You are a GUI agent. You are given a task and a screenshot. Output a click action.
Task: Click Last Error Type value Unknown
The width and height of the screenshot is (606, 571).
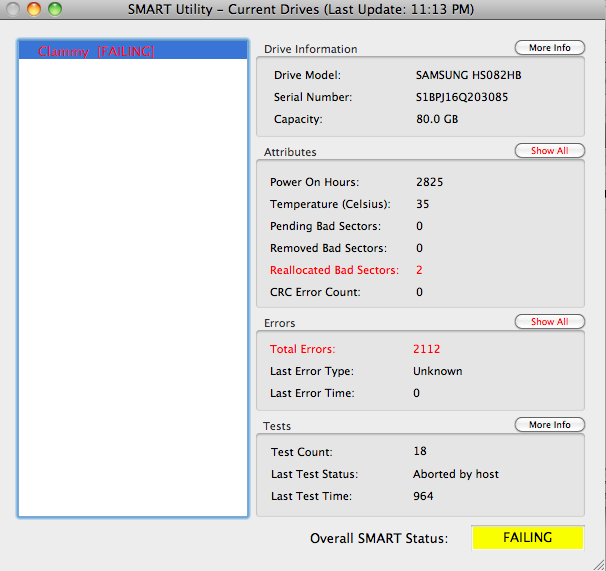tap(437, 371)
